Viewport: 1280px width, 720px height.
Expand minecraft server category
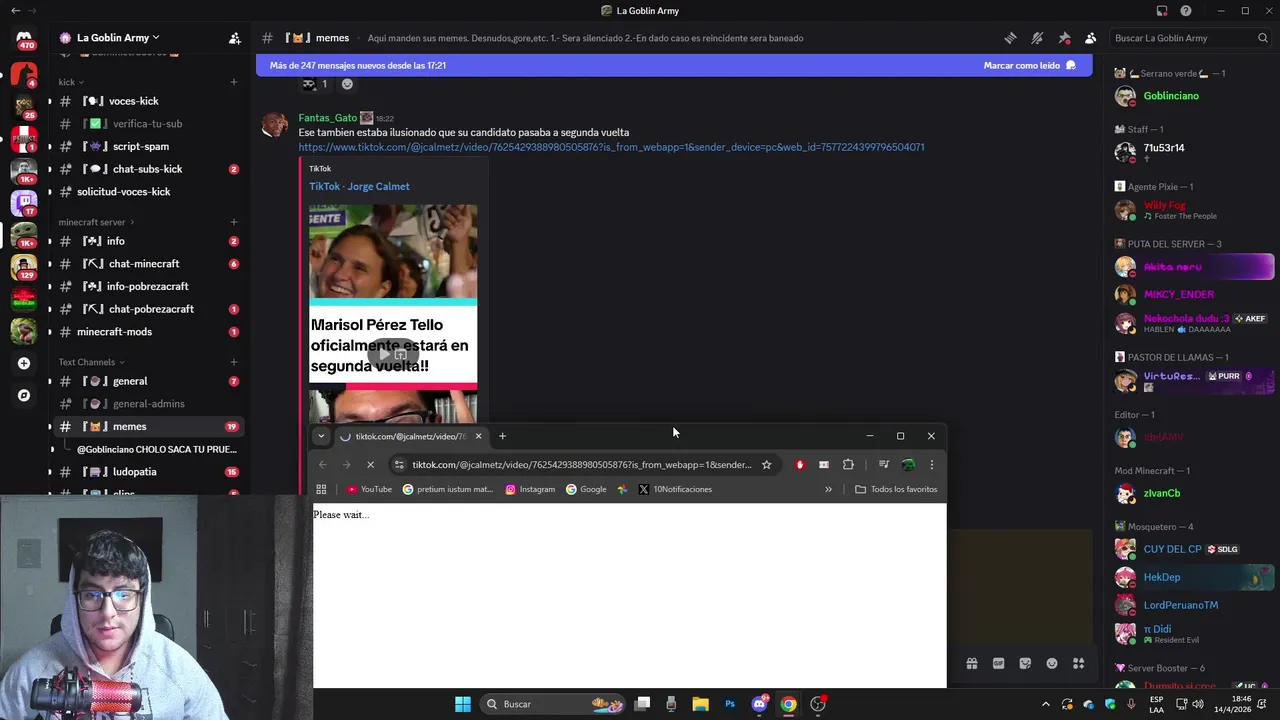(x=96, y=222)
